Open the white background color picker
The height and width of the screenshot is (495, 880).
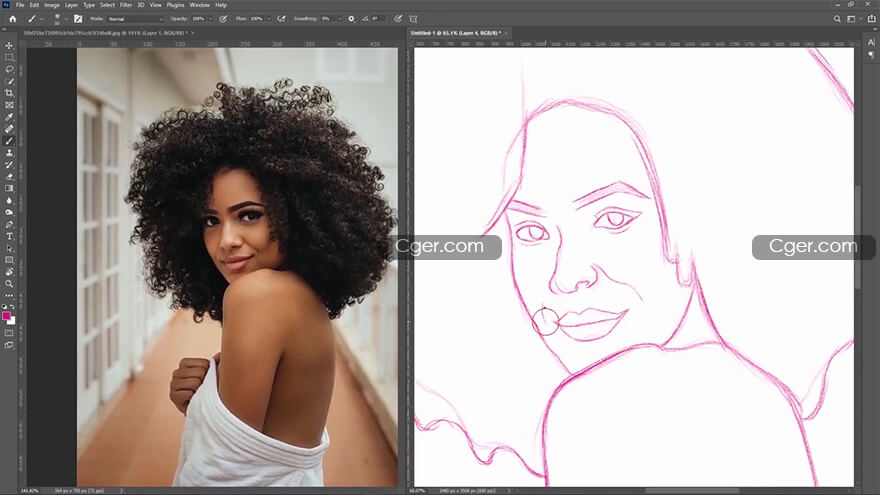pos(12,321)
